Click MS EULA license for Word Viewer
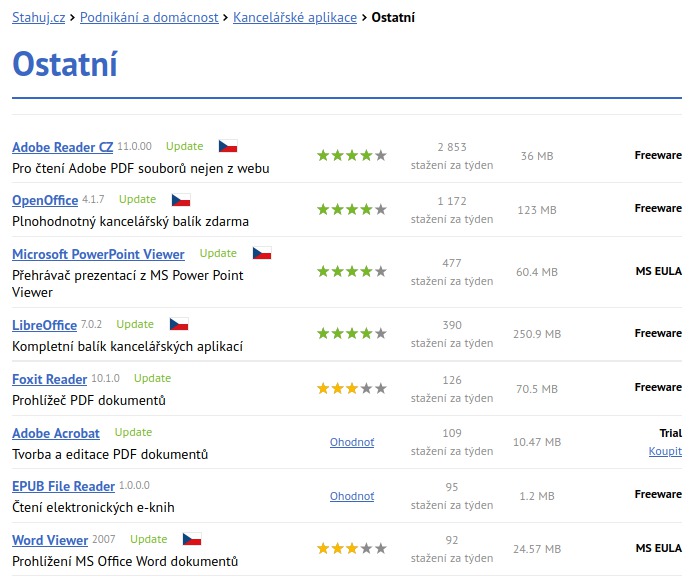Viewport: 691px width, 577px height. (x=659, y=548)
